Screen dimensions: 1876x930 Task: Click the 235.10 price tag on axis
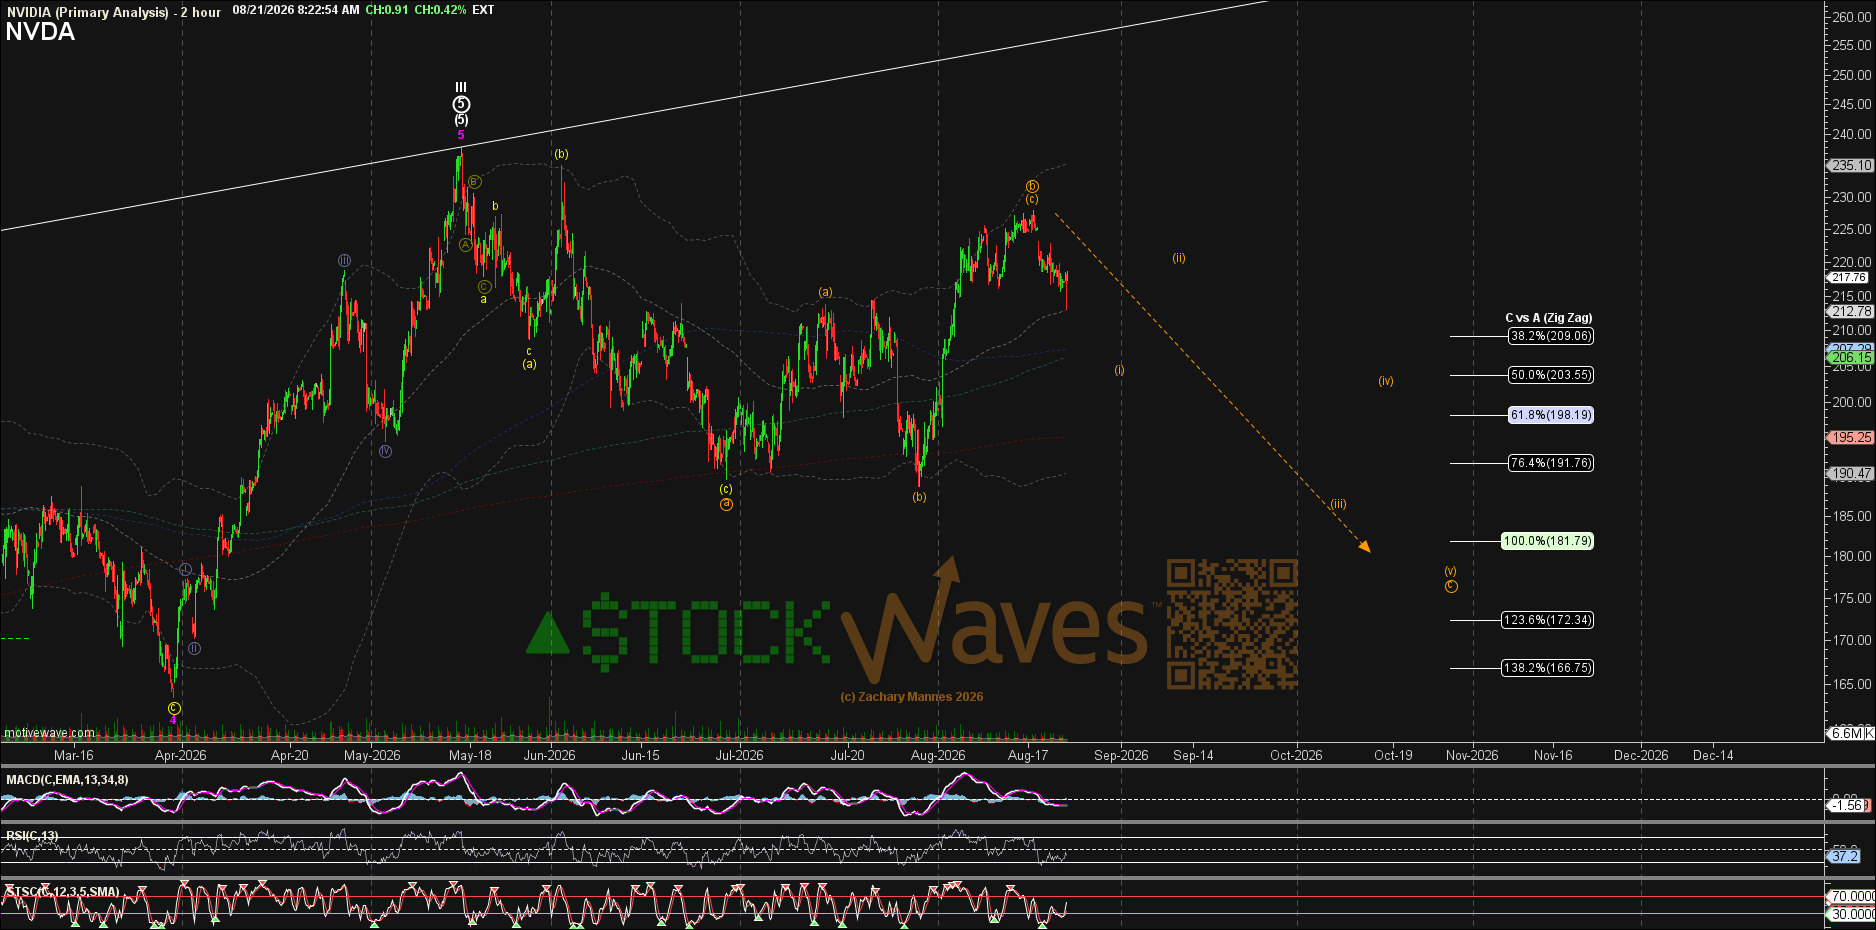1851,166
